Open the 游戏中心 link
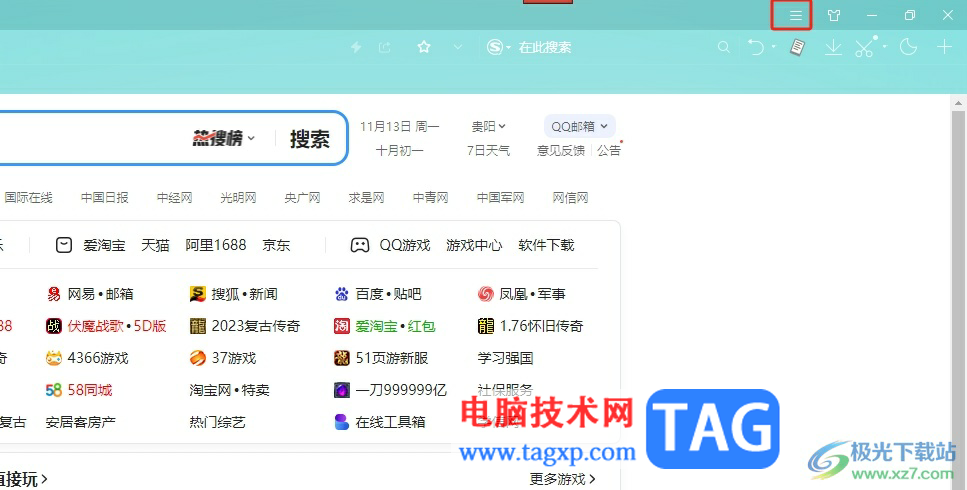 pyautogui.click(x=474, y=245)
